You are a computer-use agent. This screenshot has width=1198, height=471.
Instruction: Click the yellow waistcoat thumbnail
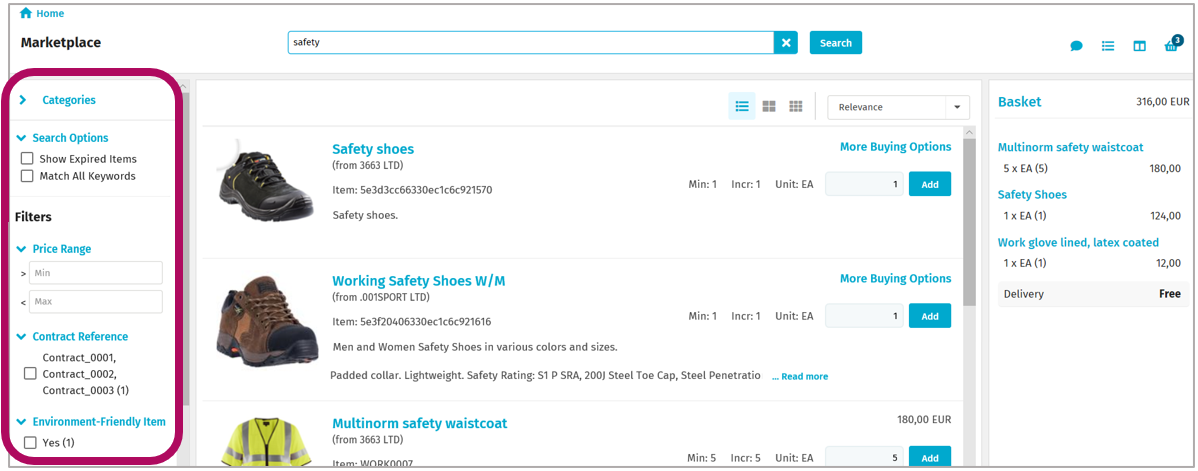(x=265, y=442)
